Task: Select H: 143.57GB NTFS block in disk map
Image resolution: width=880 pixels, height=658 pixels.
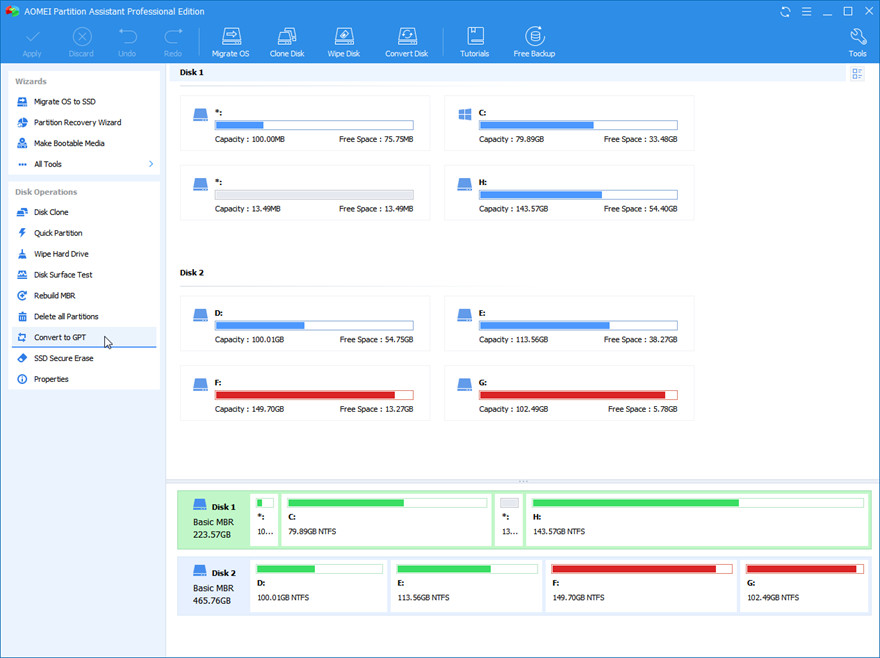Action: (697, 520)
